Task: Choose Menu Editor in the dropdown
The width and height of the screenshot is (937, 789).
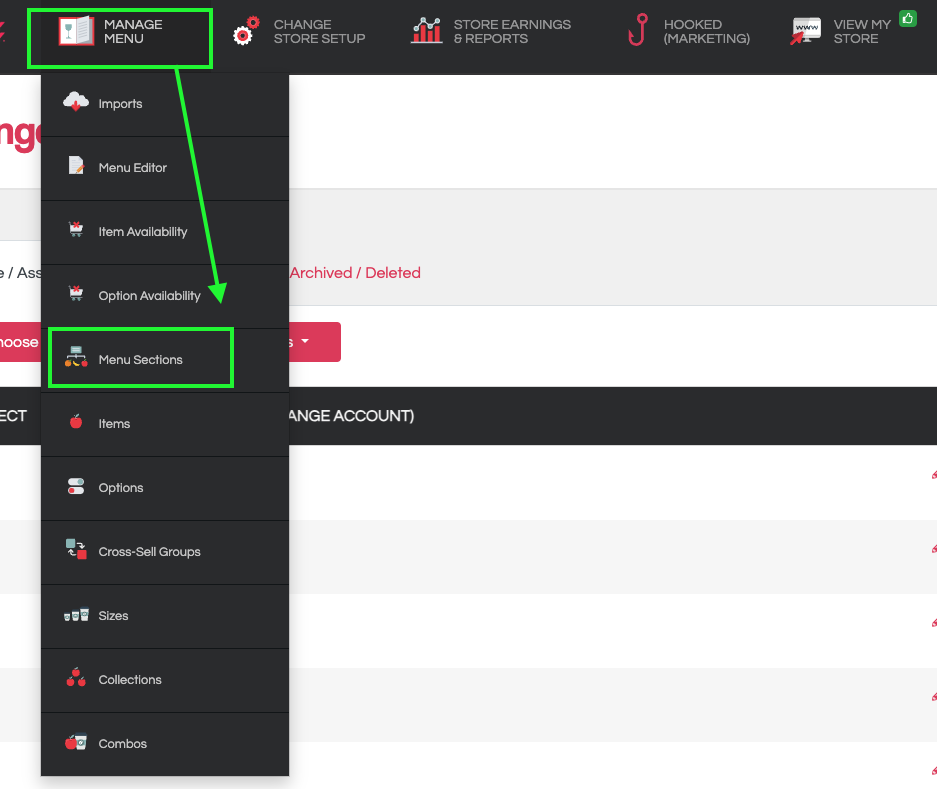Action: [x=165, y=169]
